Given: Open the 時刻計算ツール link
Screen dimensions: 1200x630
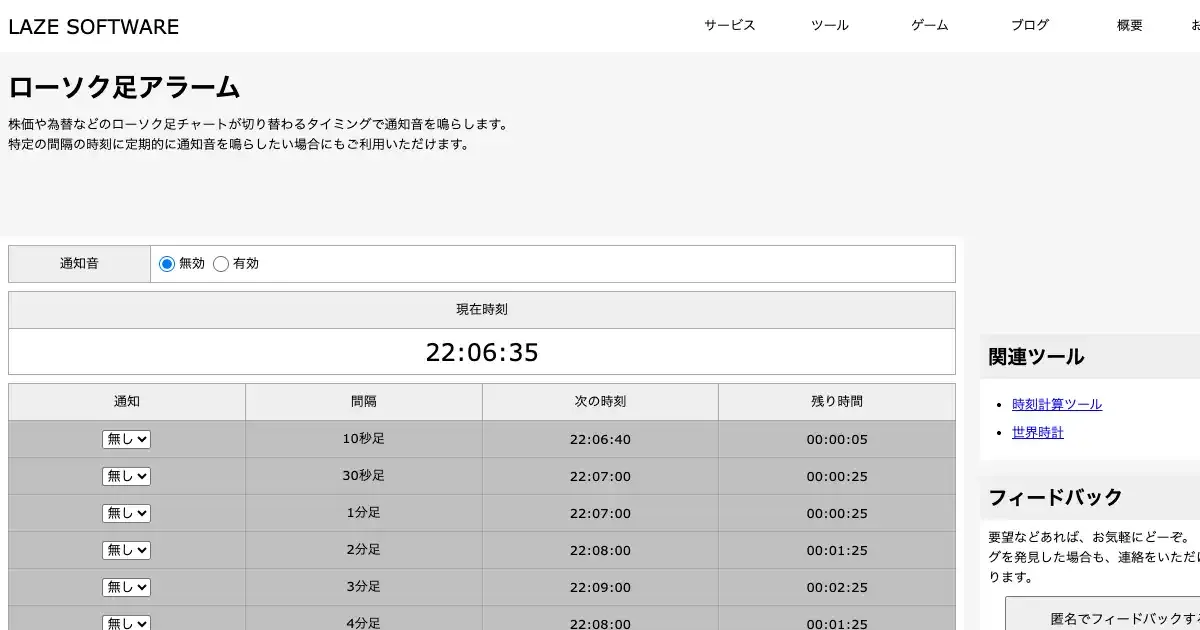Looking at the screenshot, I should click(1056, 405).
